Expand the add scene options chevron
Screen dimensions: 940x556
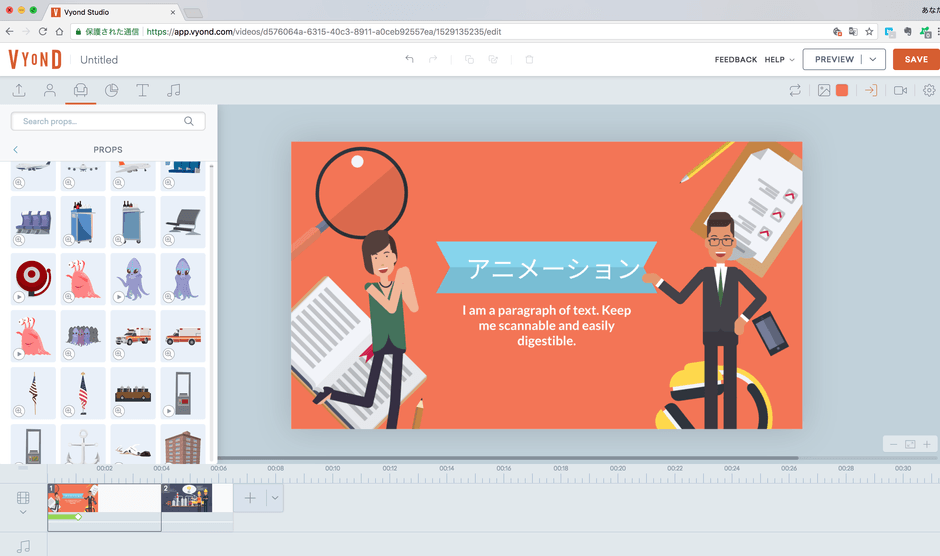tap(275, 497)
